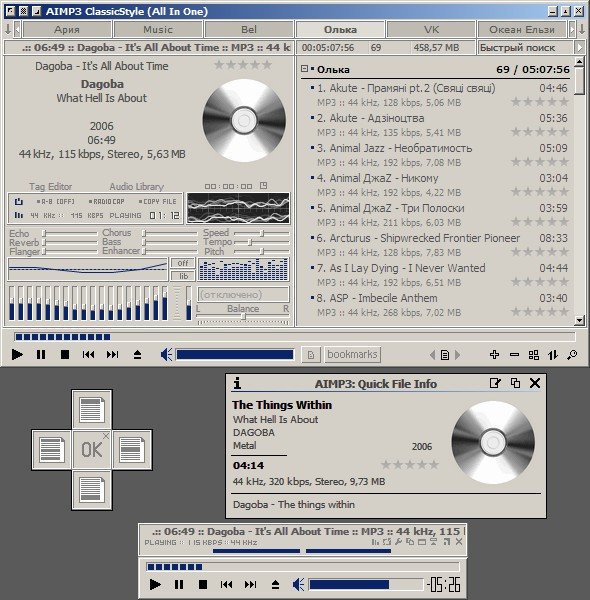The image size is (590, 600).
Task: Adjust the Speed slider
Action: pyautogui.click(x=262, y=233)
